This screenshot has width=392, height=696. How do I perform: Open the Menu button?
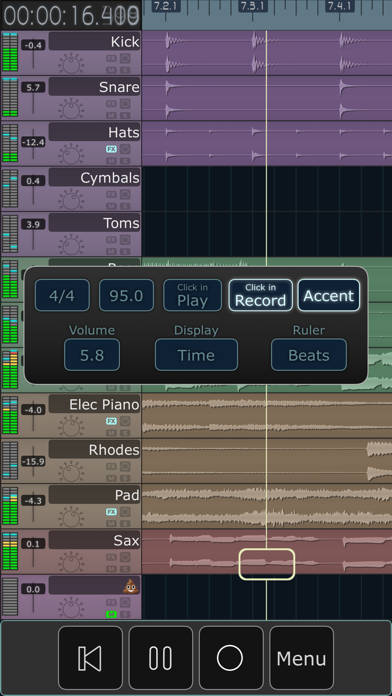tap(301, 658)
